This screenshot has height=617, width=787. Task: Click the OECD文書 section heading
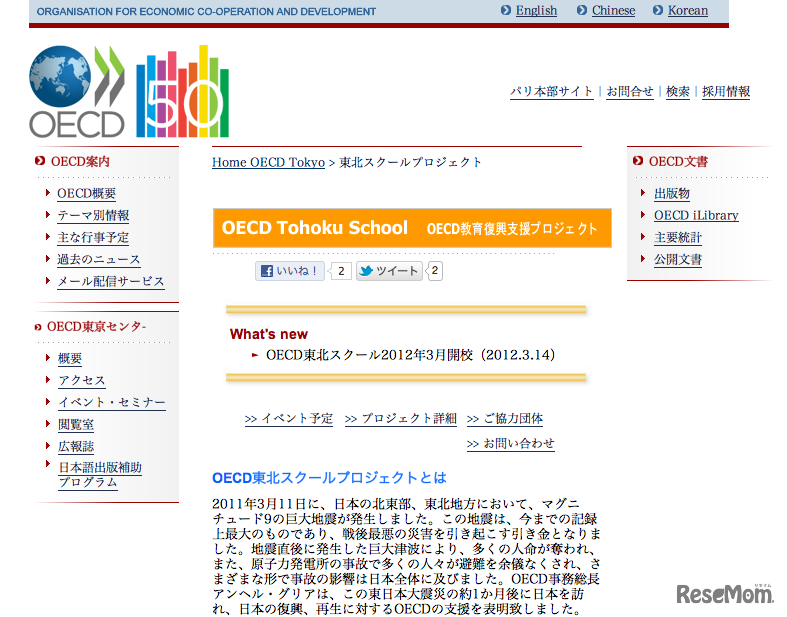(678, 161)
